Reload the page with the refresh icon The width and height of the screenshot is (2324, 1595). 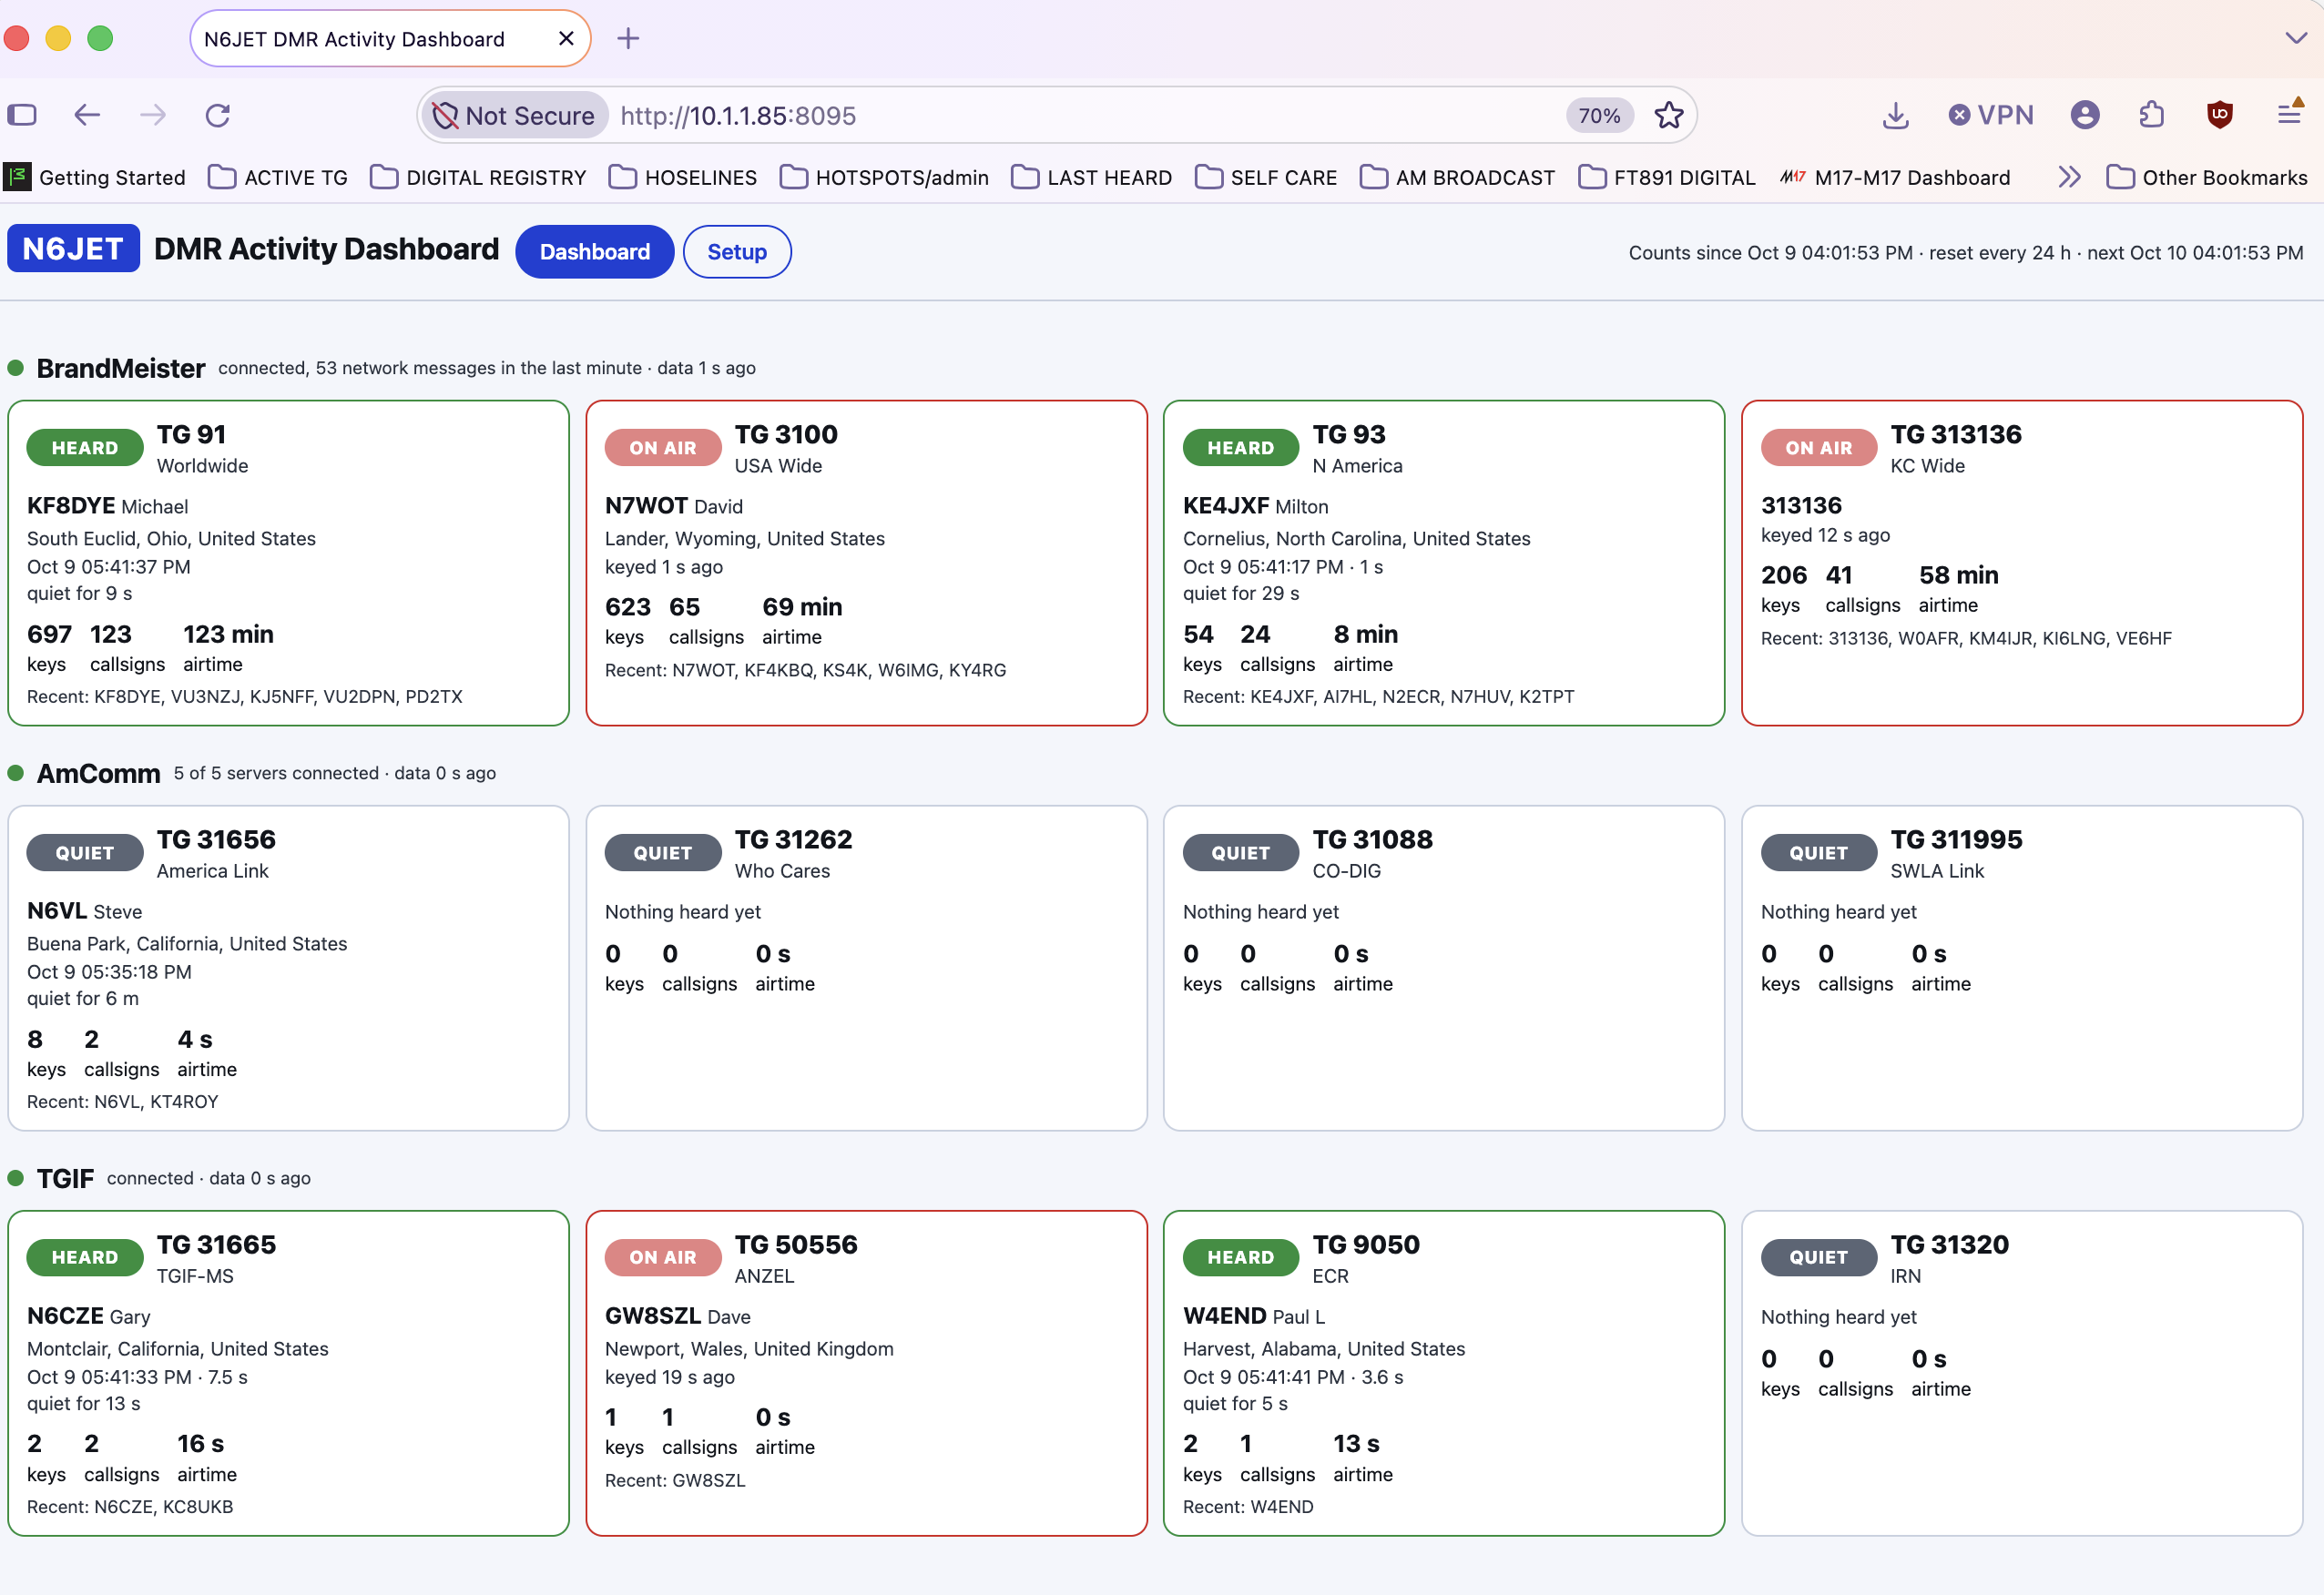point(218,115)
